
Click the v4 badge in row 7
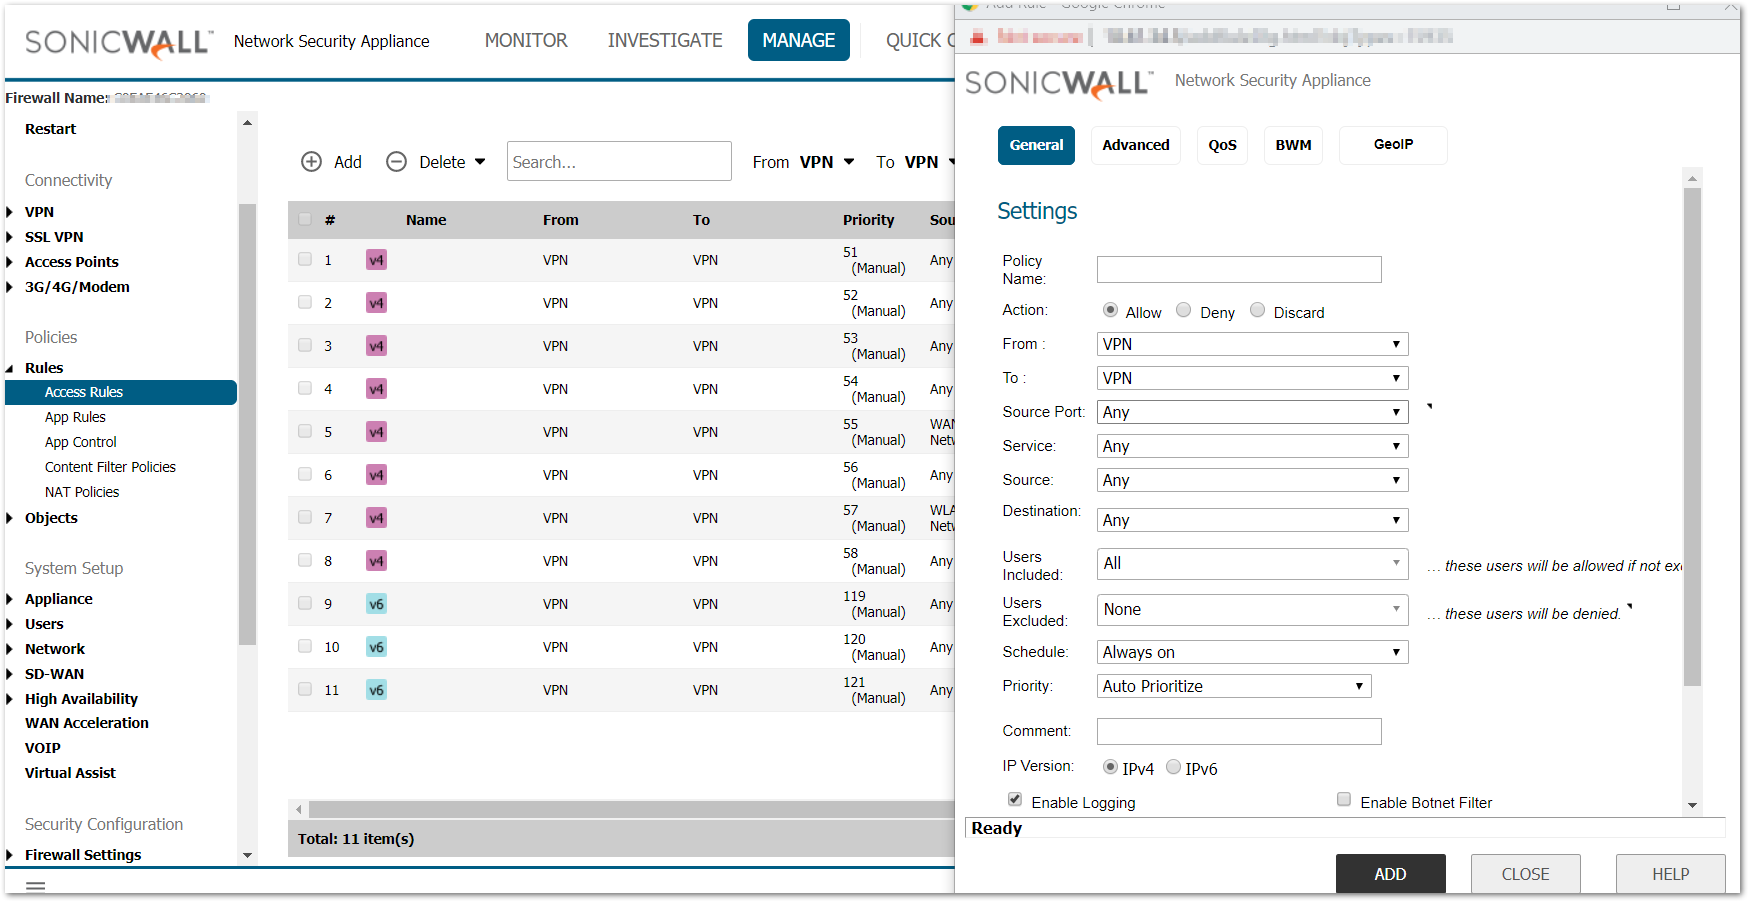376,518
